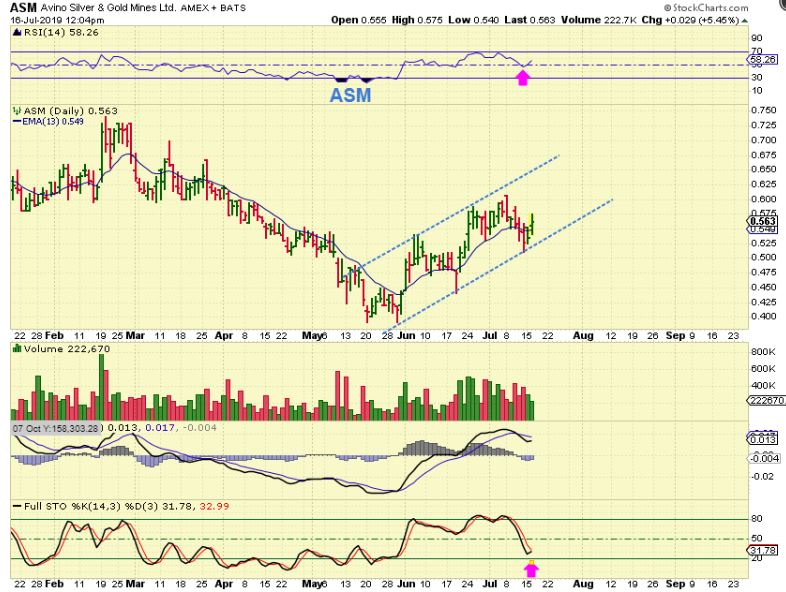Screen dimensions: 786x592
Task: Click 'Sep' on the bottom date axis
Action: 675,584
